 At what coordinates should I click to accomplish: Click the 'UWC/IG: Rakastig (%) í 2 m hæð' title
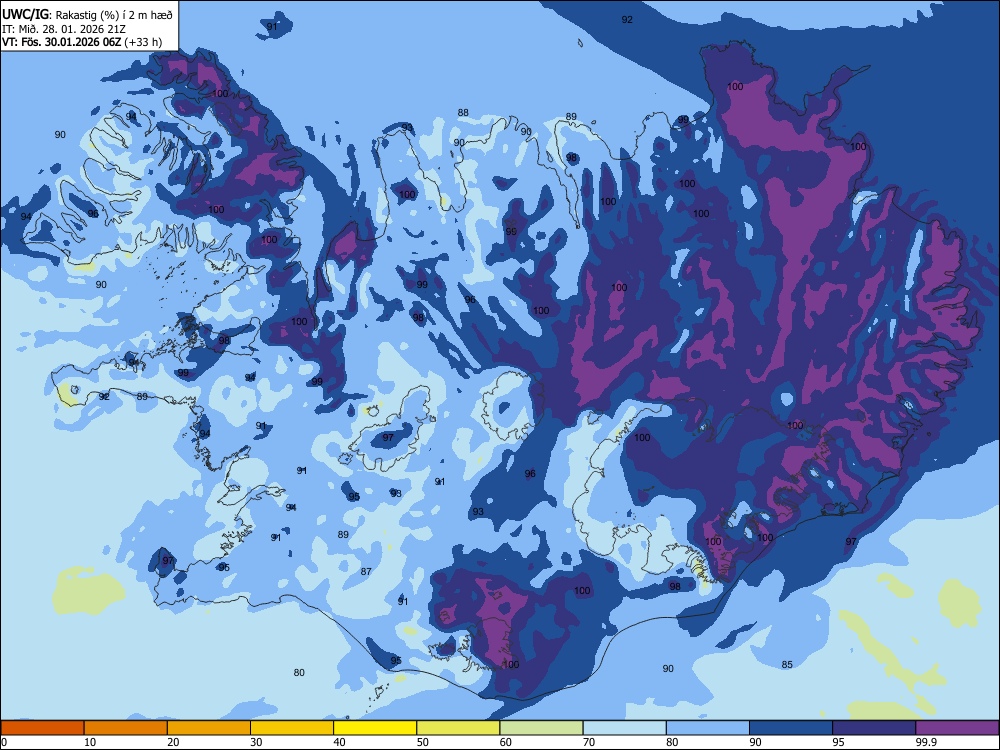87,15
